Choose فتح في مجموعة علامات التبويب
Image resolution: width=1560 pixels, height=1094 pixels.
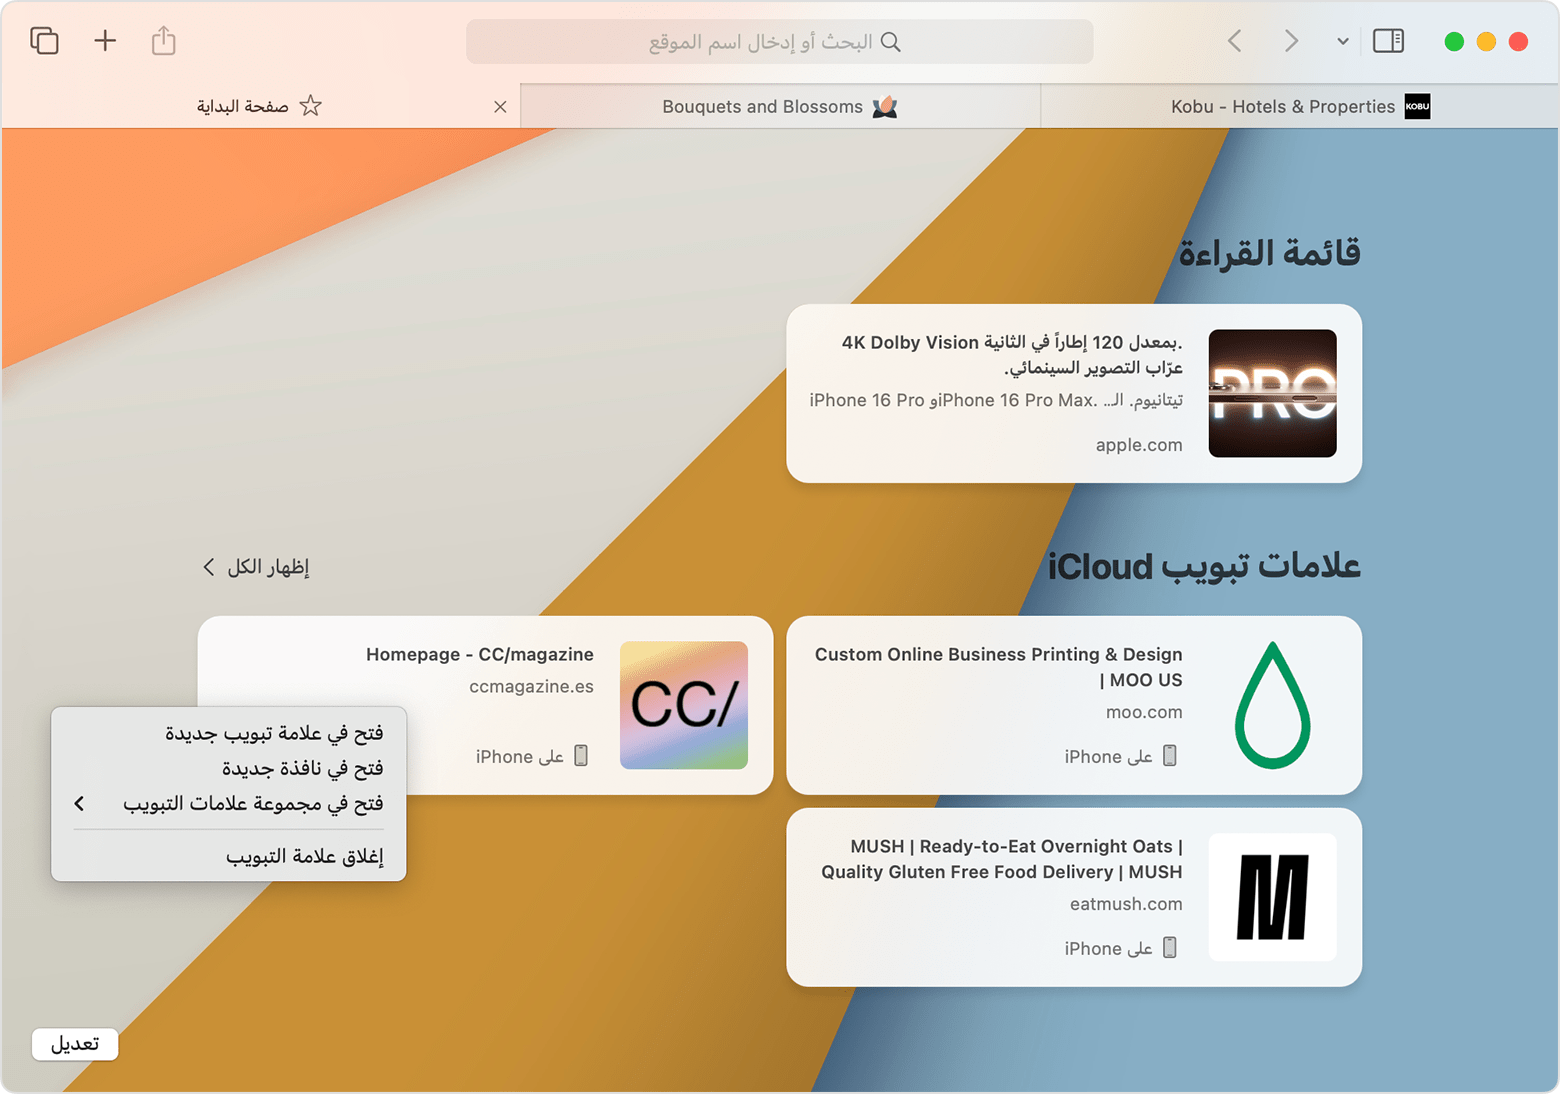[229, 804]
